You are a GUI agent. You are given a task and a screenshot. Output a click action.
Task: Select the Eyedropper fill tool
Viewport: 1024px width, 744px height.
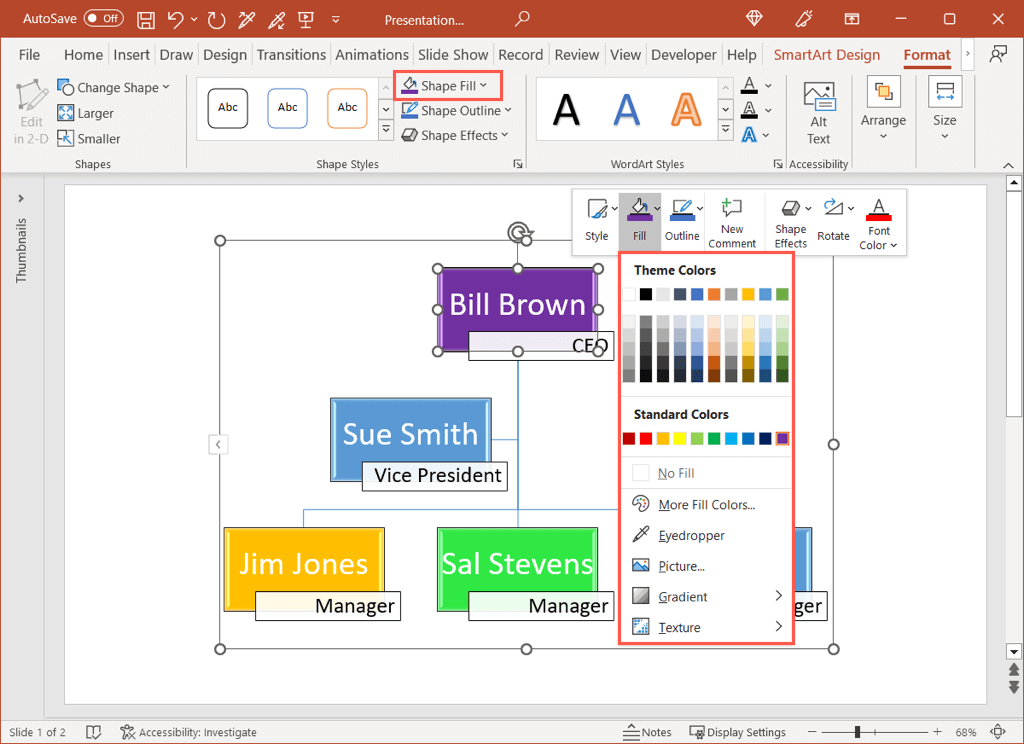[x=691, y=536]
